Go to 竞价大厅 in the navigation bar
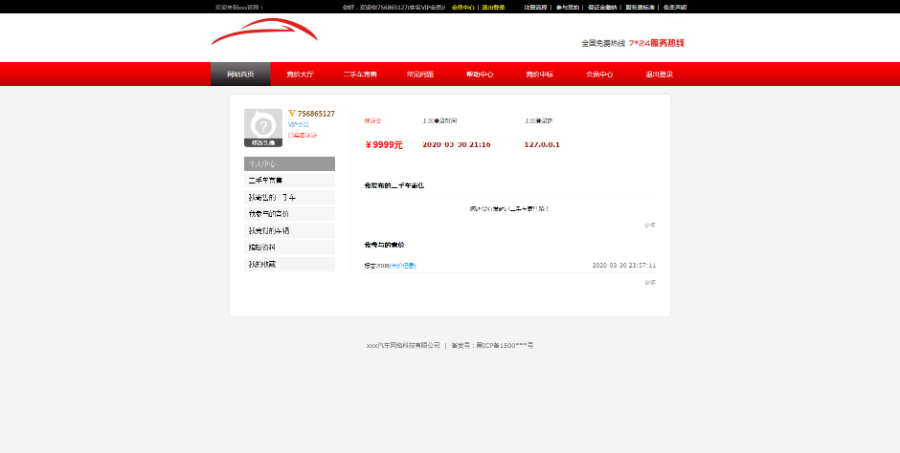 [300, 74]
